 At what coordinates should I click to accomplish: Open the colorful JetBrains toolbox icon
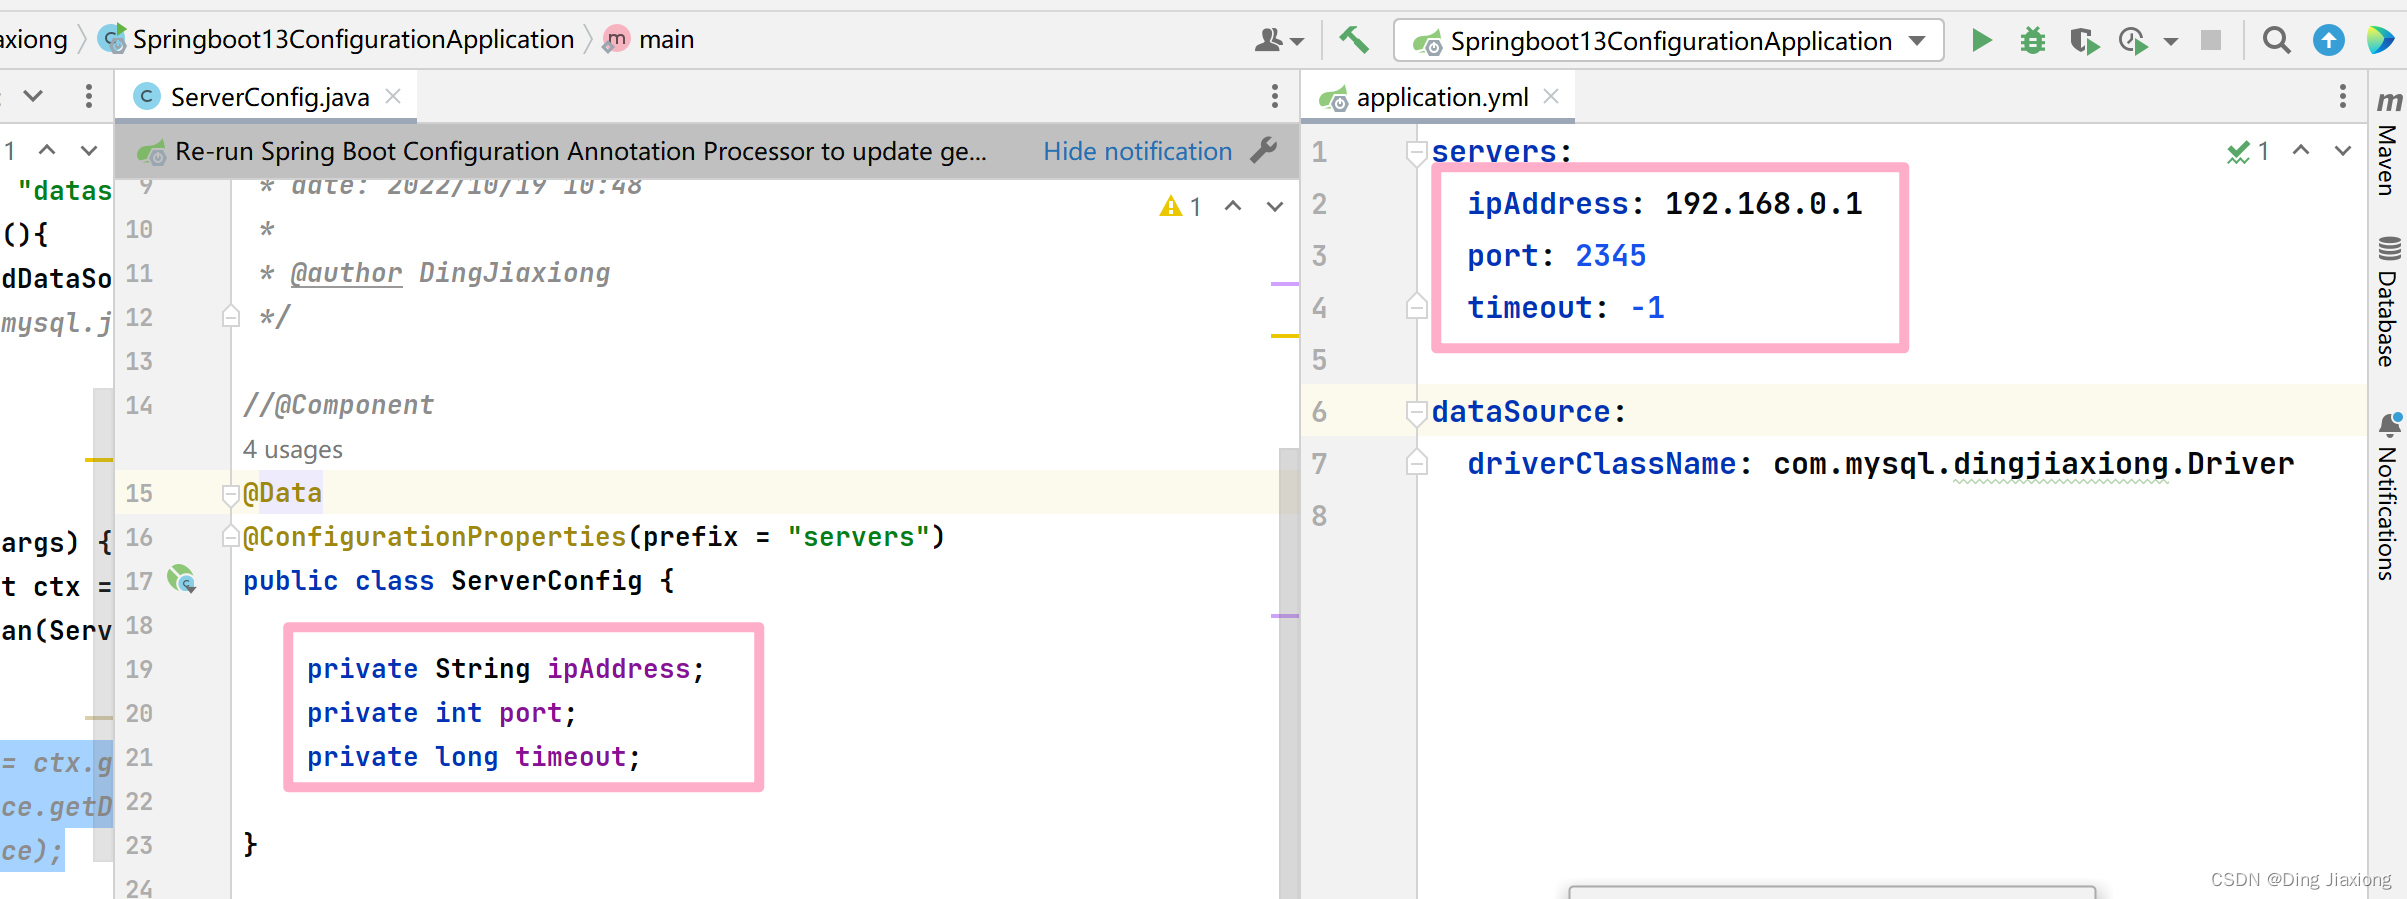(2380, 40)
